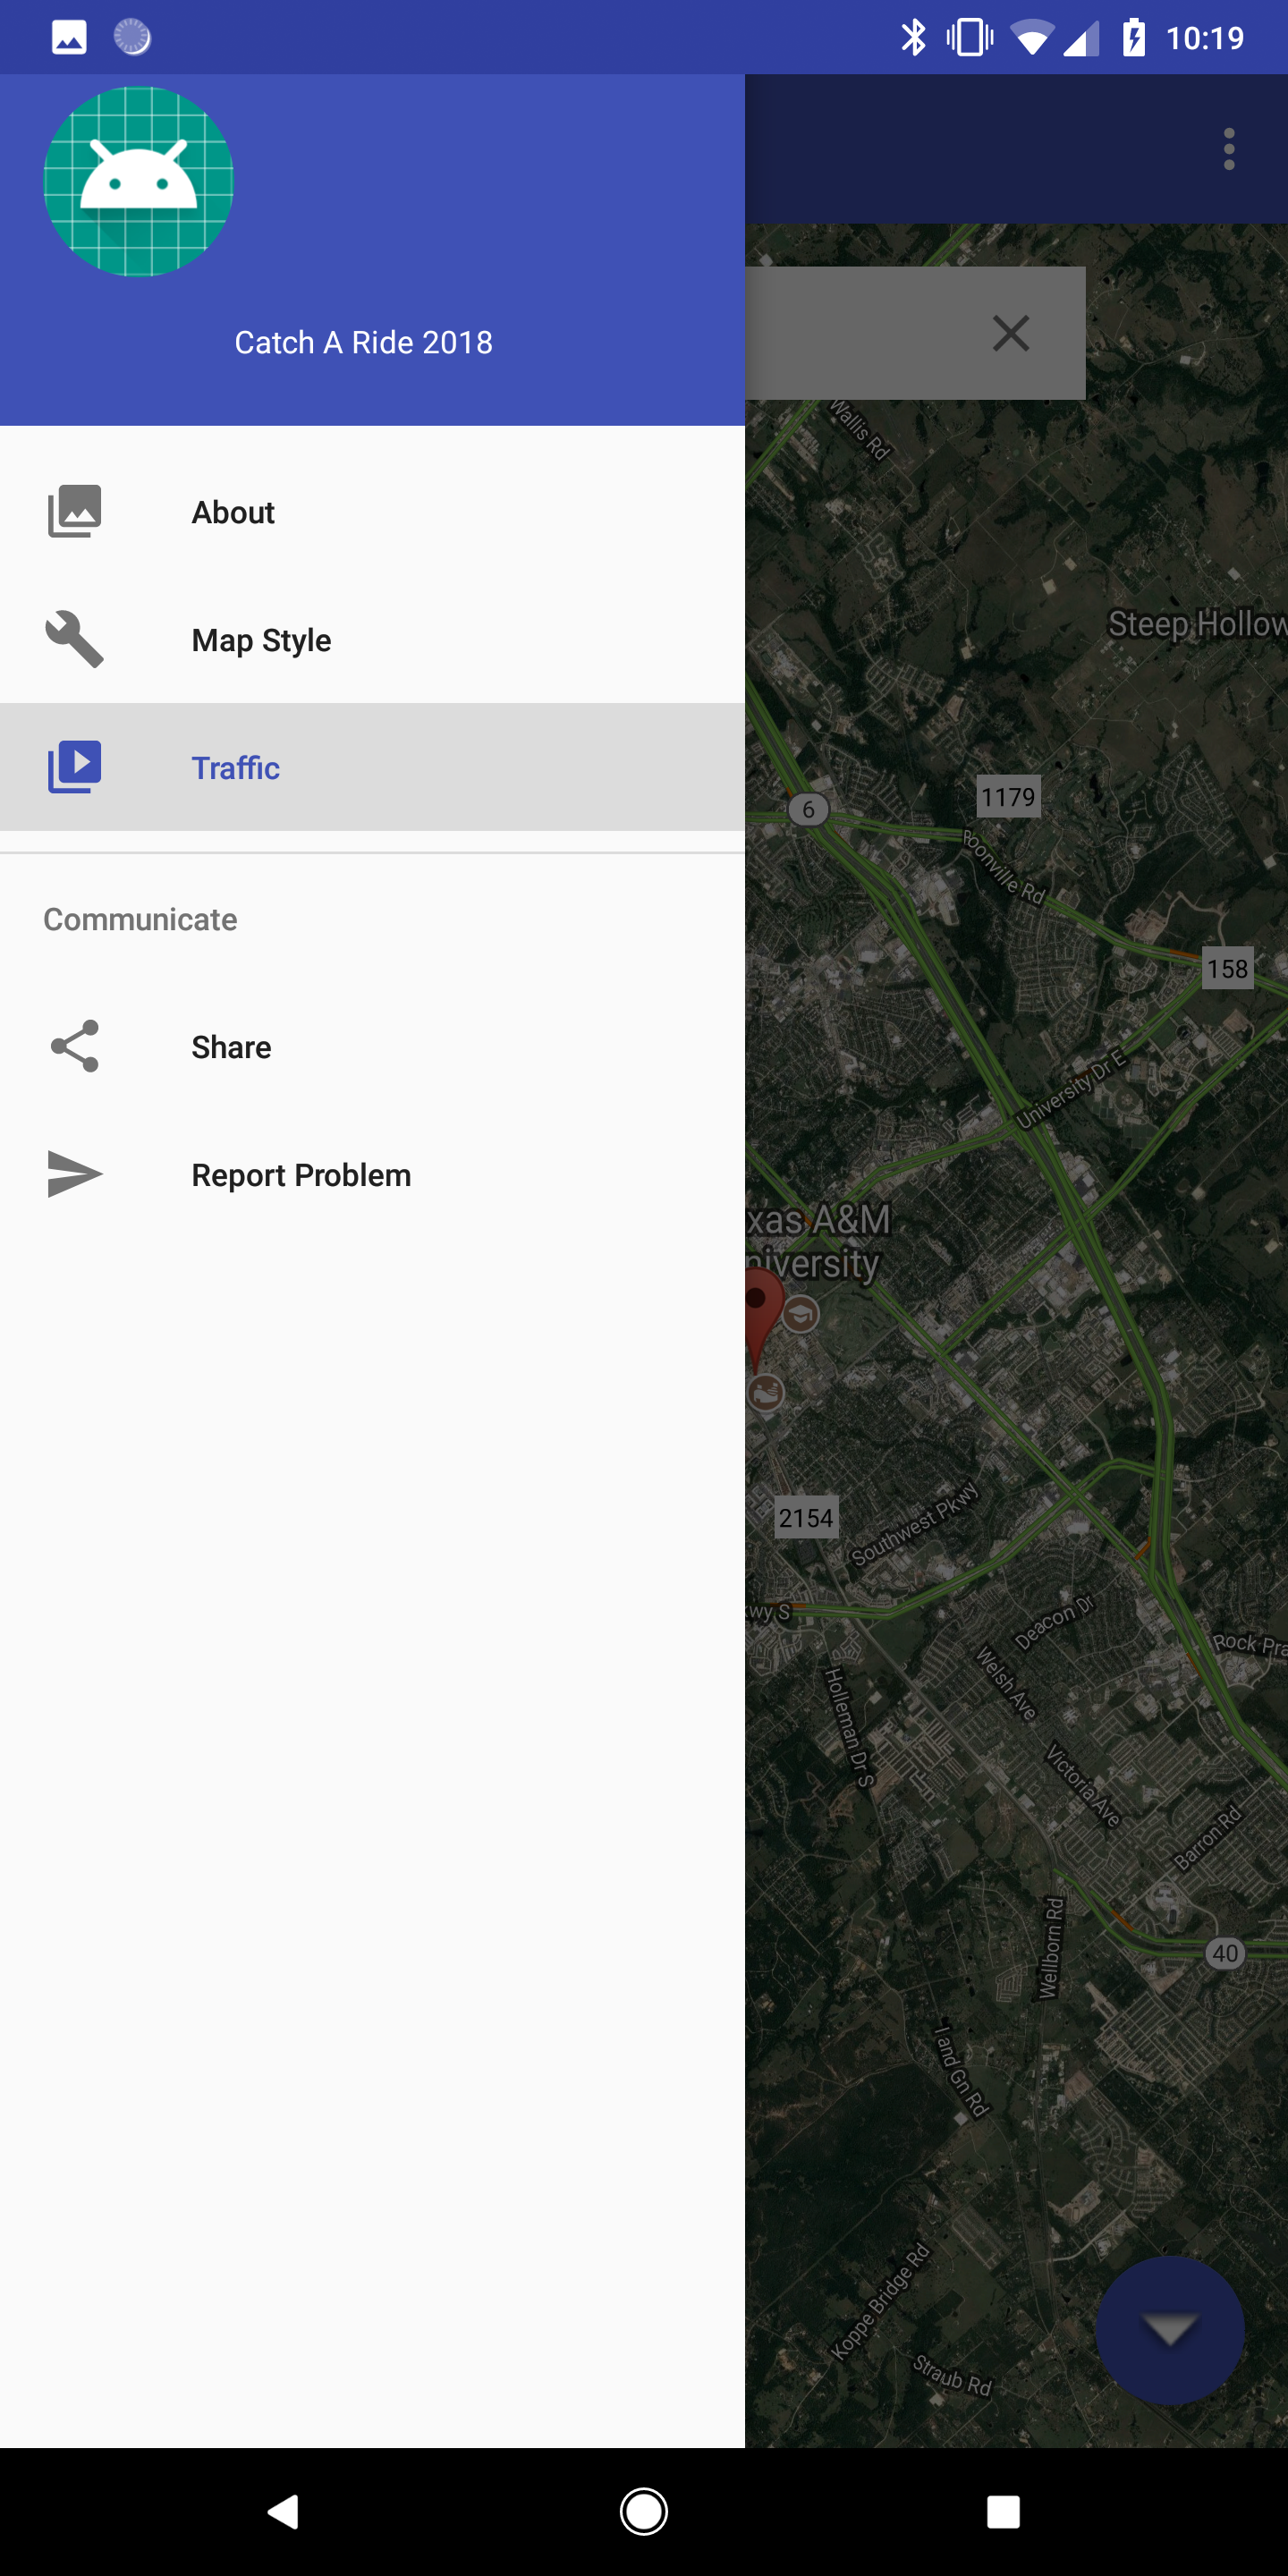The image size is (1288, 2576).
Task: Tap the 158 road shield
Action: point(1227,968)
